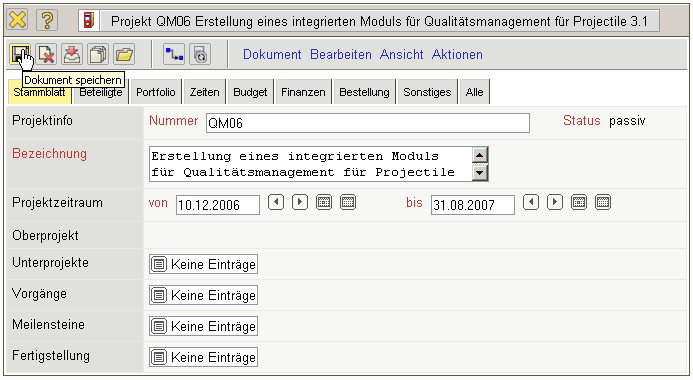Click the Bezeichnung scroll down arrow
The image size is (693, 380).
tap(480, 173)
